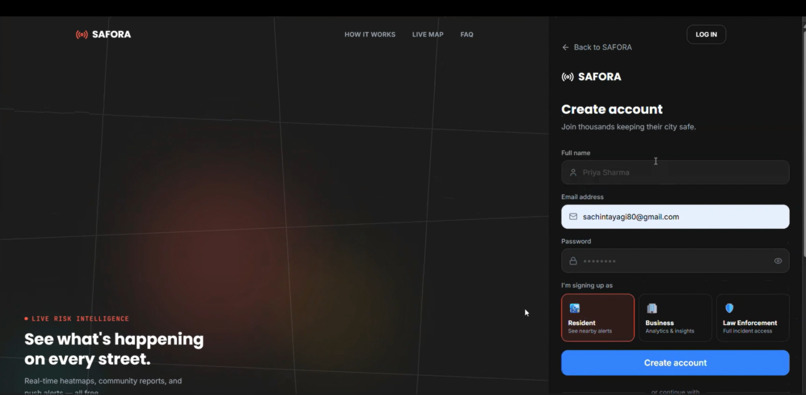Screen dimensions: 806x395
Task: Click the 'Create account' heading
Action: 612,109
